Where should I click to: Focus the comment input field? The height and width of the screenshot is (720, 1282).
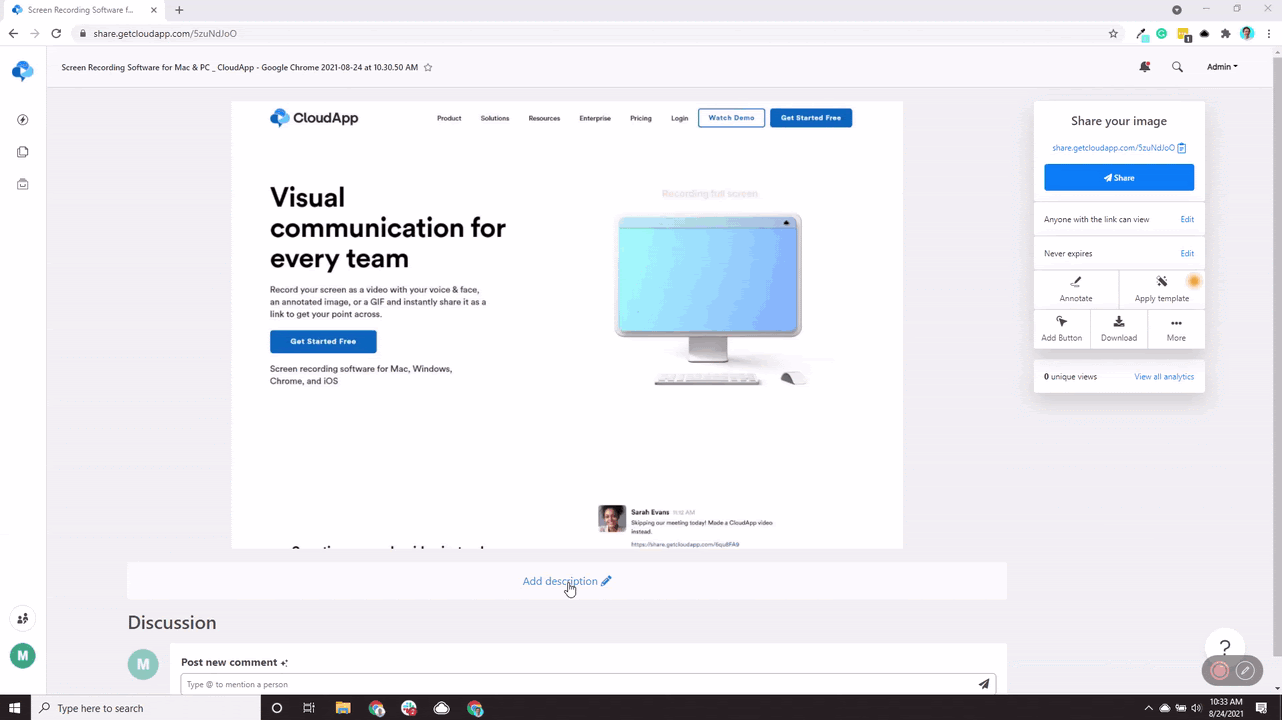click(578, 684)
